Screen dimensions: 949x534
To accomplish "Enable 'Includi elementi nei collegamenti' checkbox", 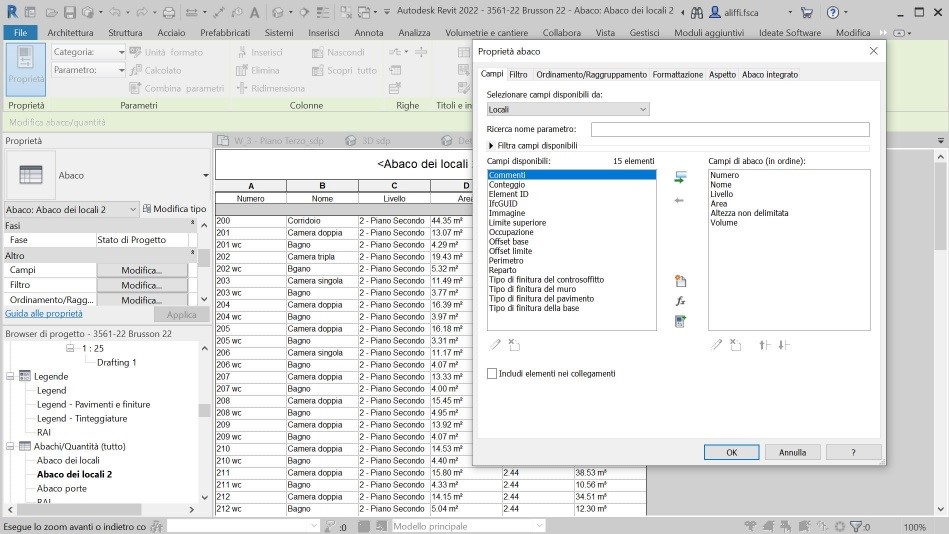I will 492,374.
